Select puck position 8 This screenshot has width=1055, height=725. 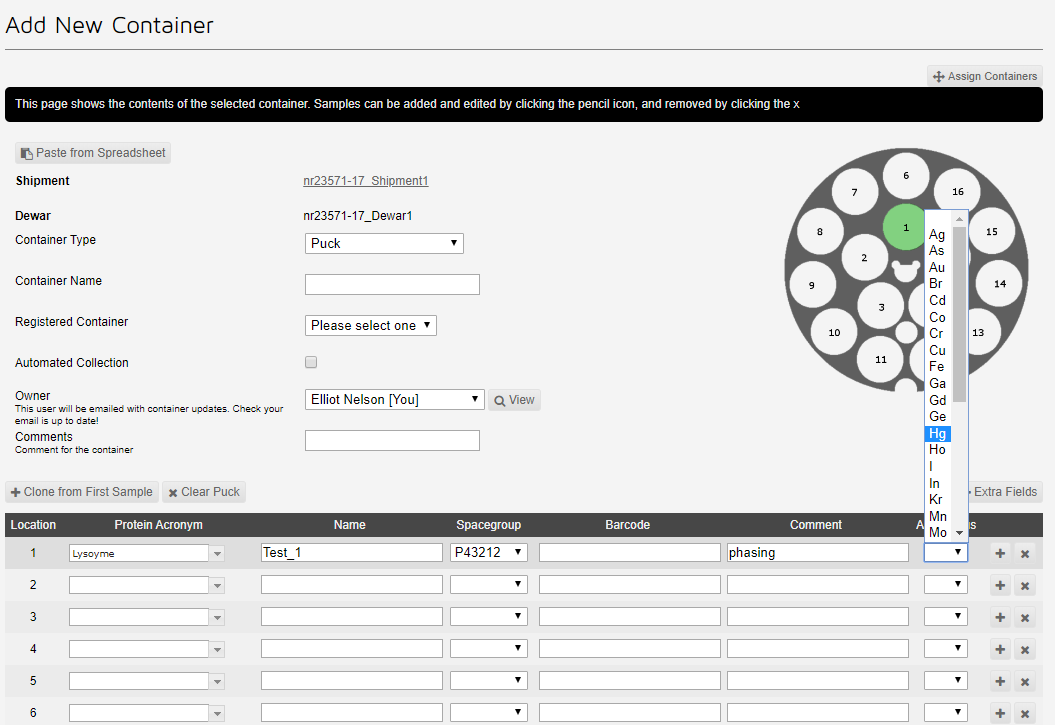pos(820,231)
